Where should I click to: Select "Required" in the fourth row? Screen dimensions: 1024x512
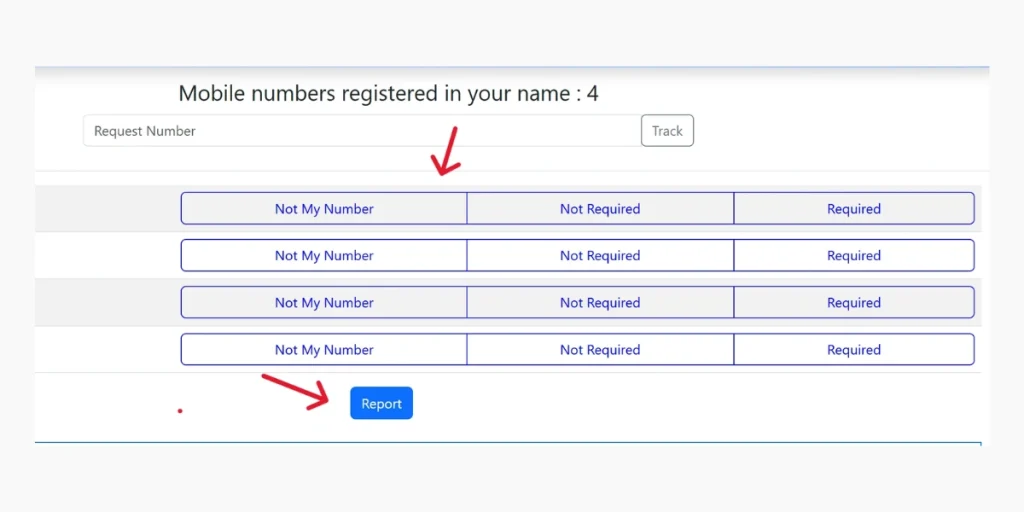(854, 350)
